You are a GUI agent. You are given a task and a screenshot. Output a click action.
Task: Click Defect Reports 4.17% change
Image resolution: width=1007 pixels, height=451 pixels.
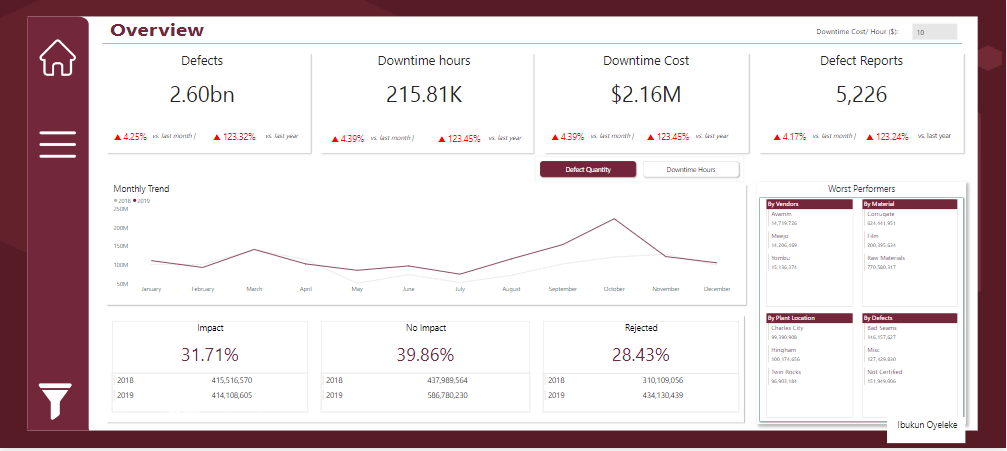tap(790, 136)
